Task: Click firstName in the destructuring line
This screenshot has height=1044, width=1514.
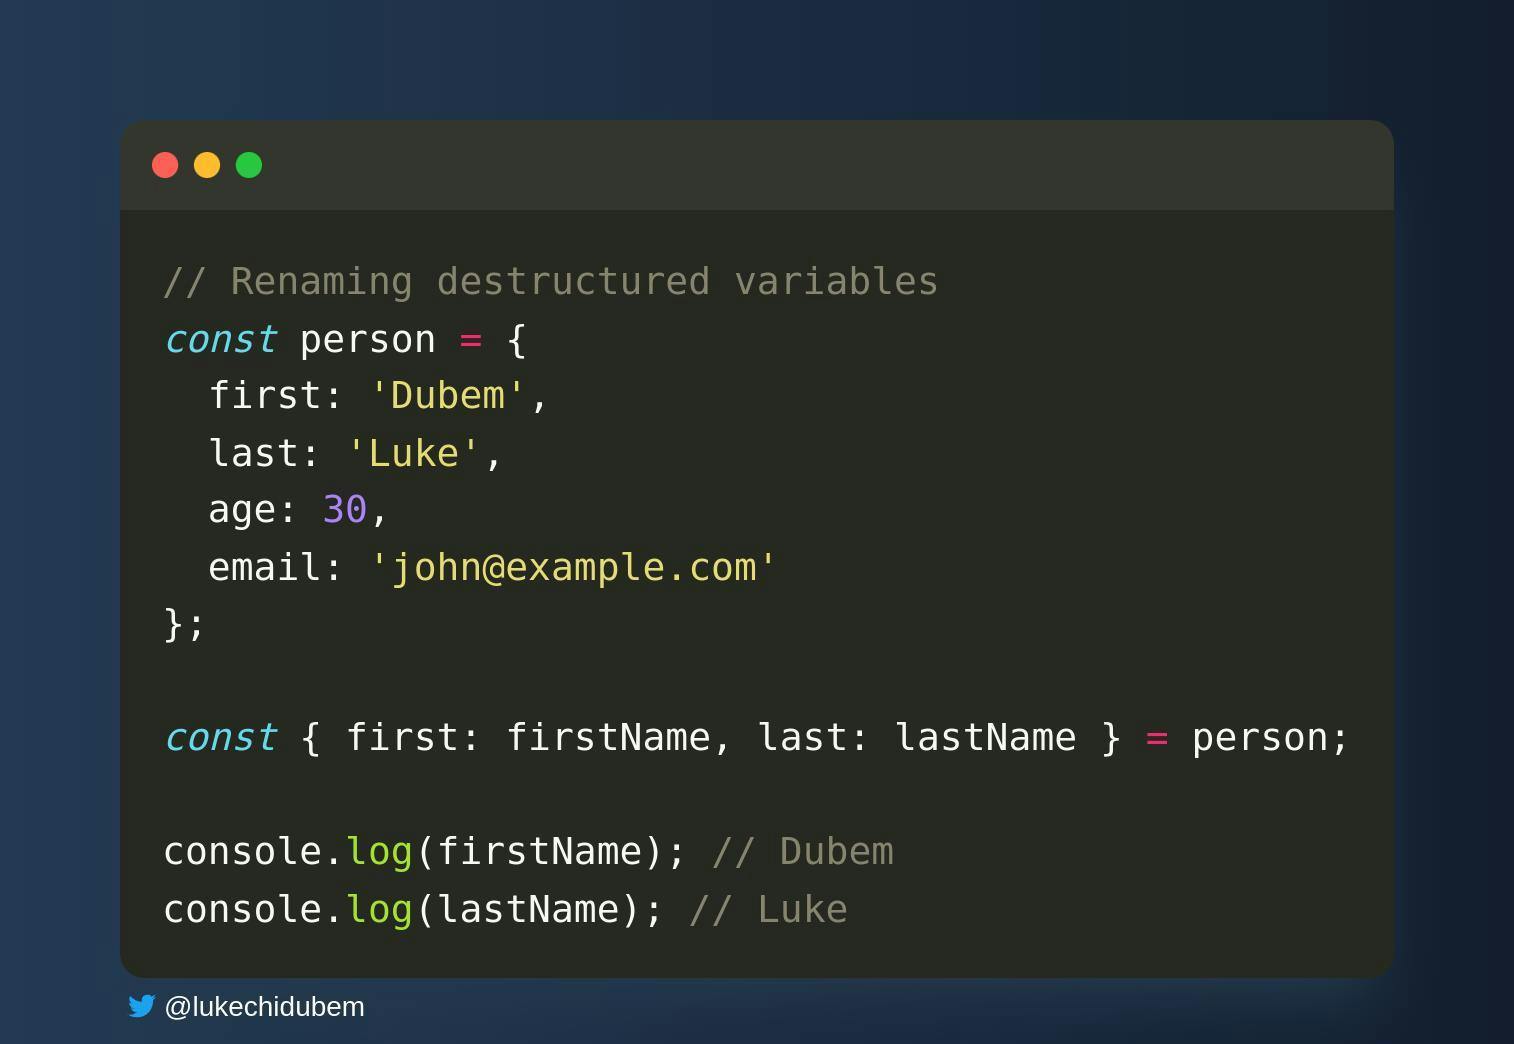Action: pyautogui.click(x=608, y=738)
